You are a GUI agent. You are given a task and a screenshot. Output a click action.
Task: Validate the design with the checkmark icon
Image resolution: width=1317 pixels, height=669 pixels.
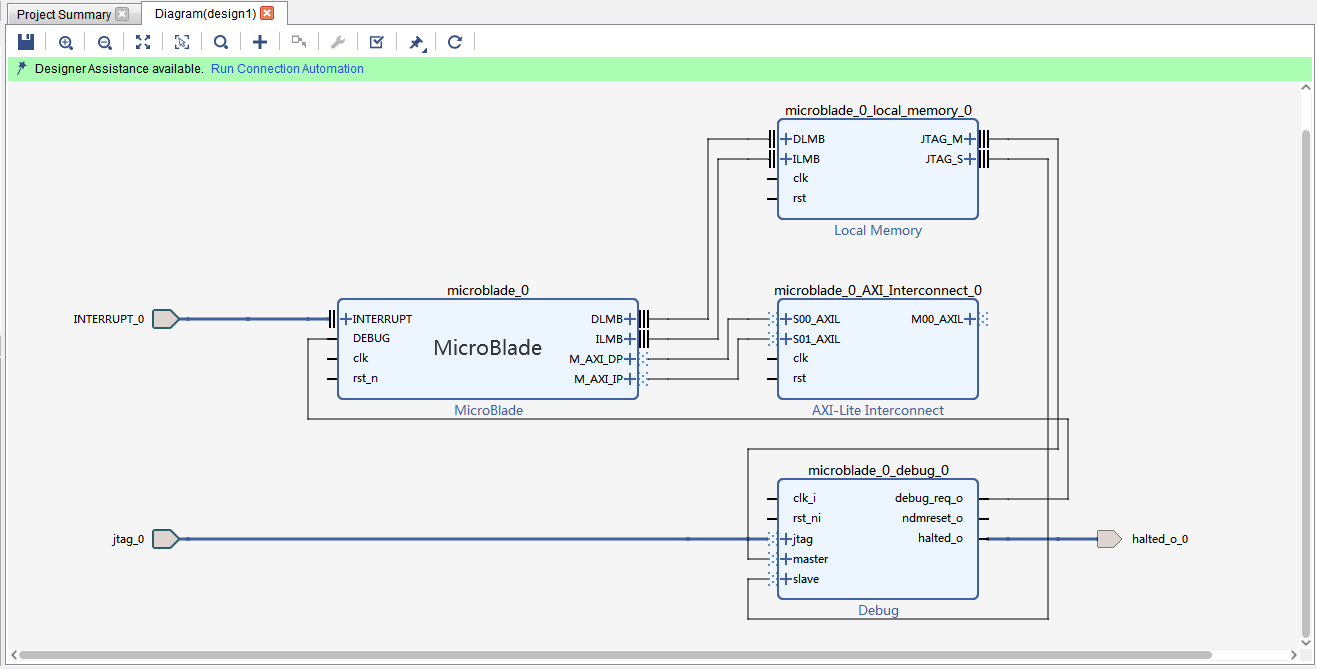pos(376,42)
